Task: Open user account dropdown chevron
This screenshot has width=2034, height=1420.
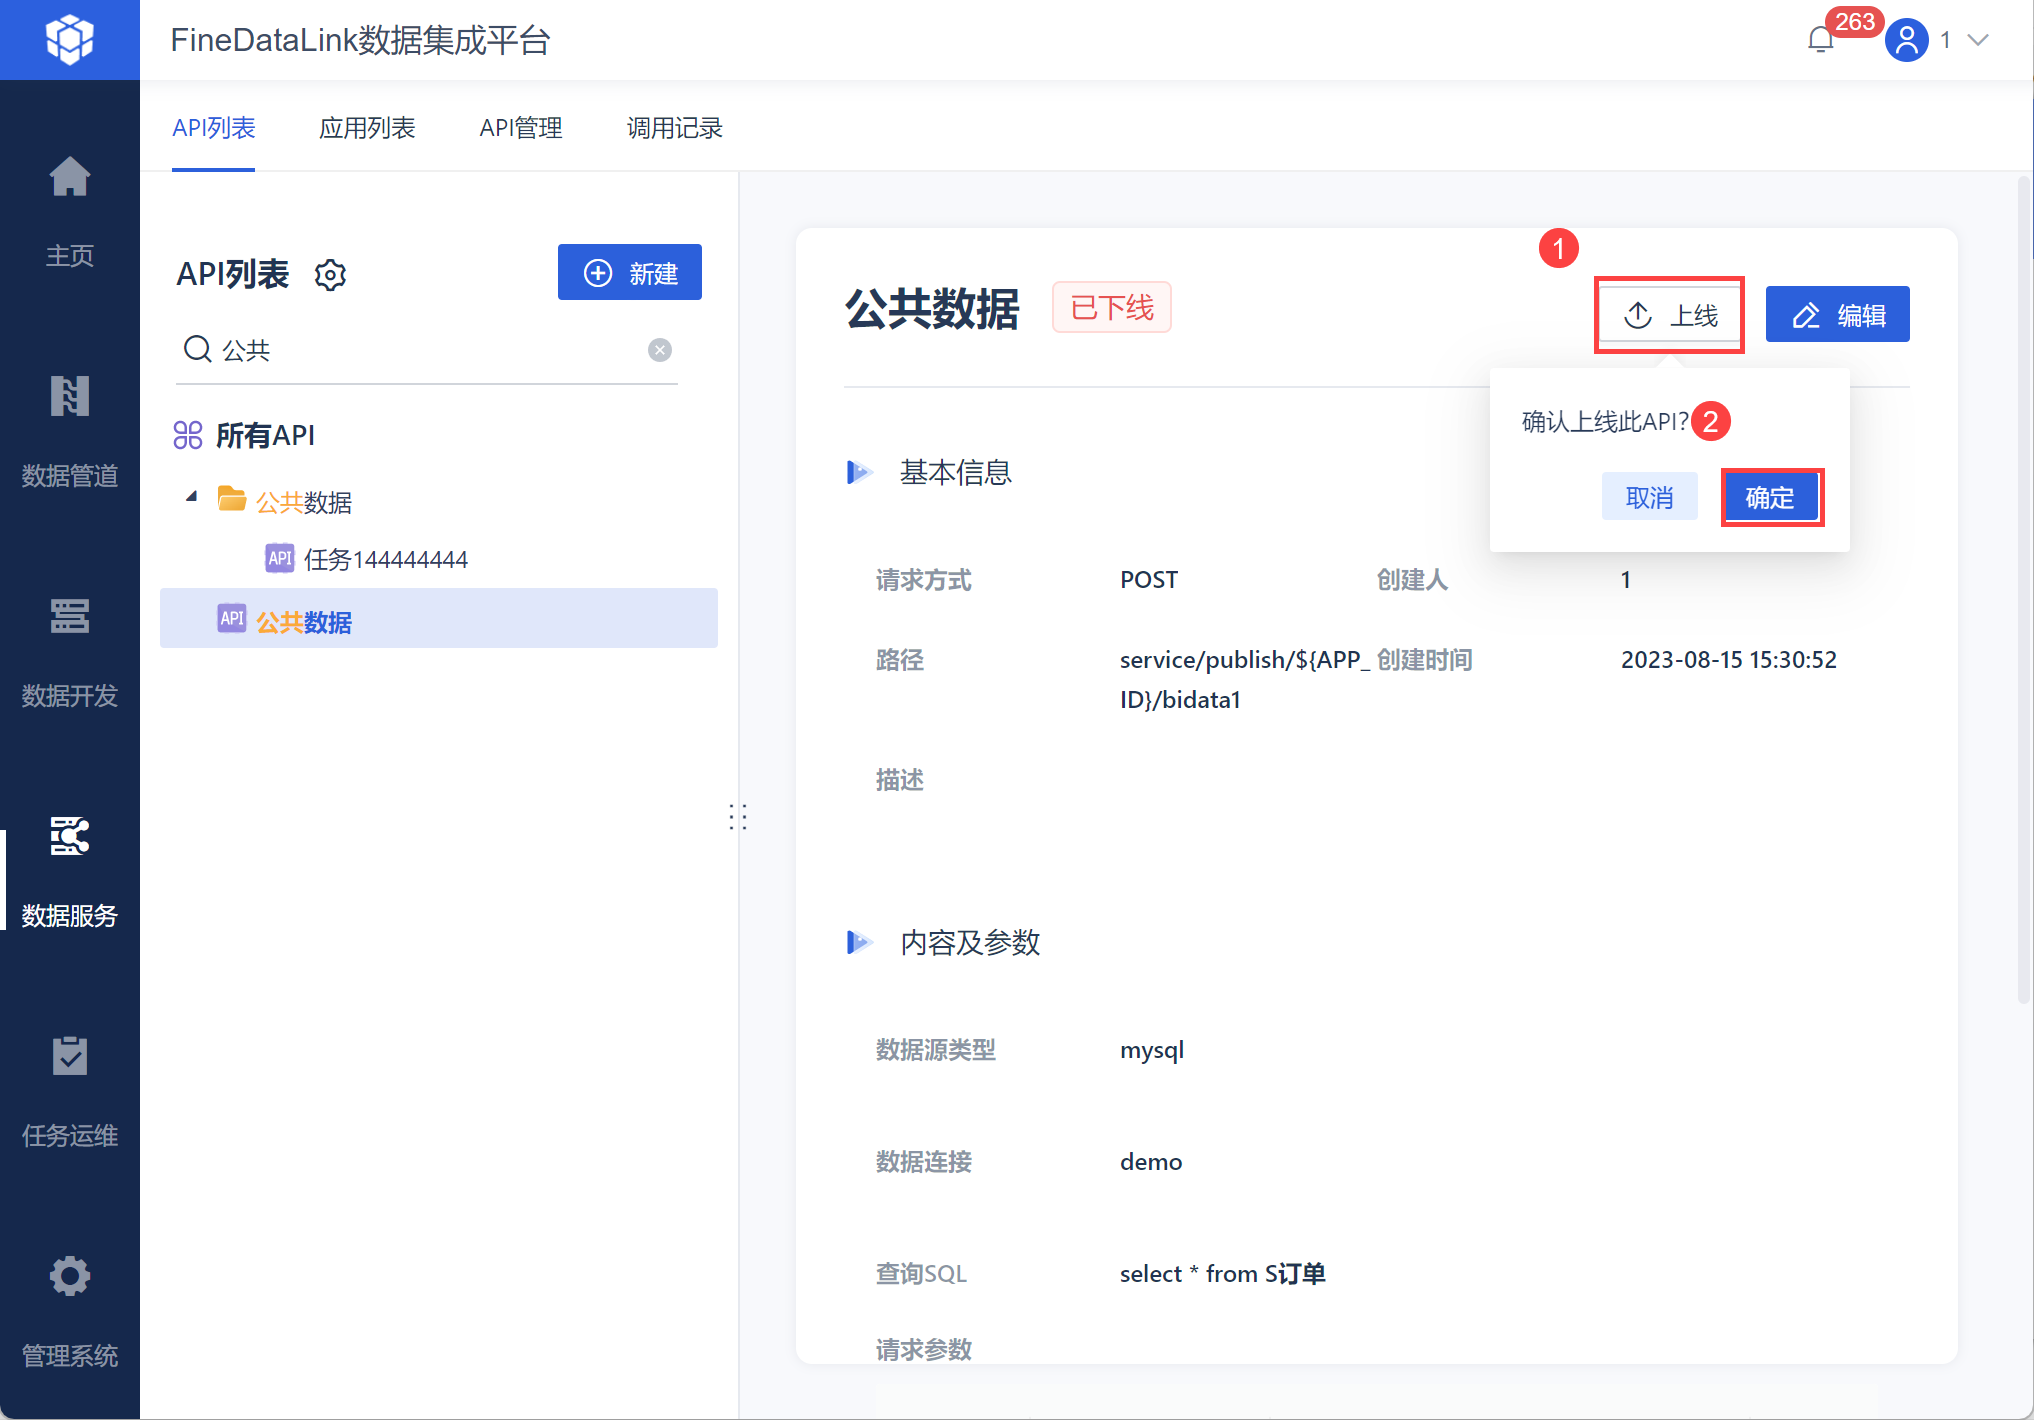Action: click(x=1977, y=40)
